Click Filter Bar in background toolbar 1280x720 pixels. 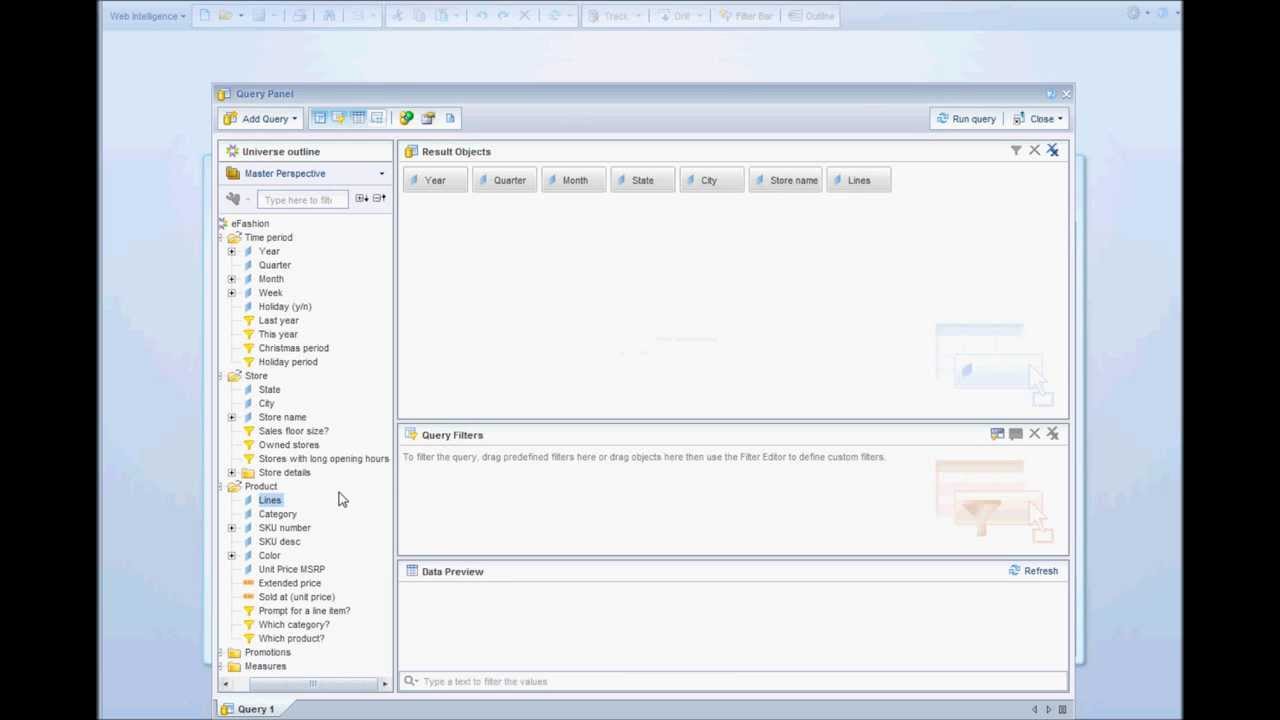pyautogui.click(x=746, y=16)
